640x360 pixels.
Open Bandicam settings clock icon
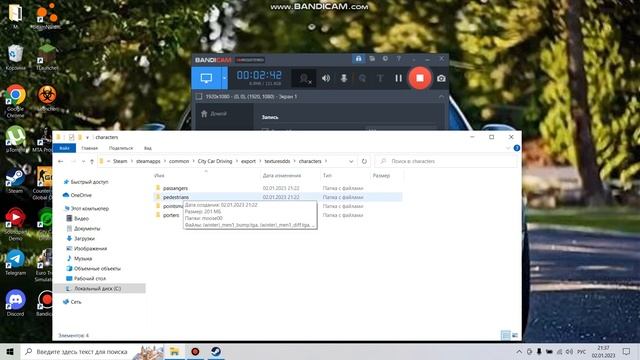pyautogui.click(x=385, y=59)
